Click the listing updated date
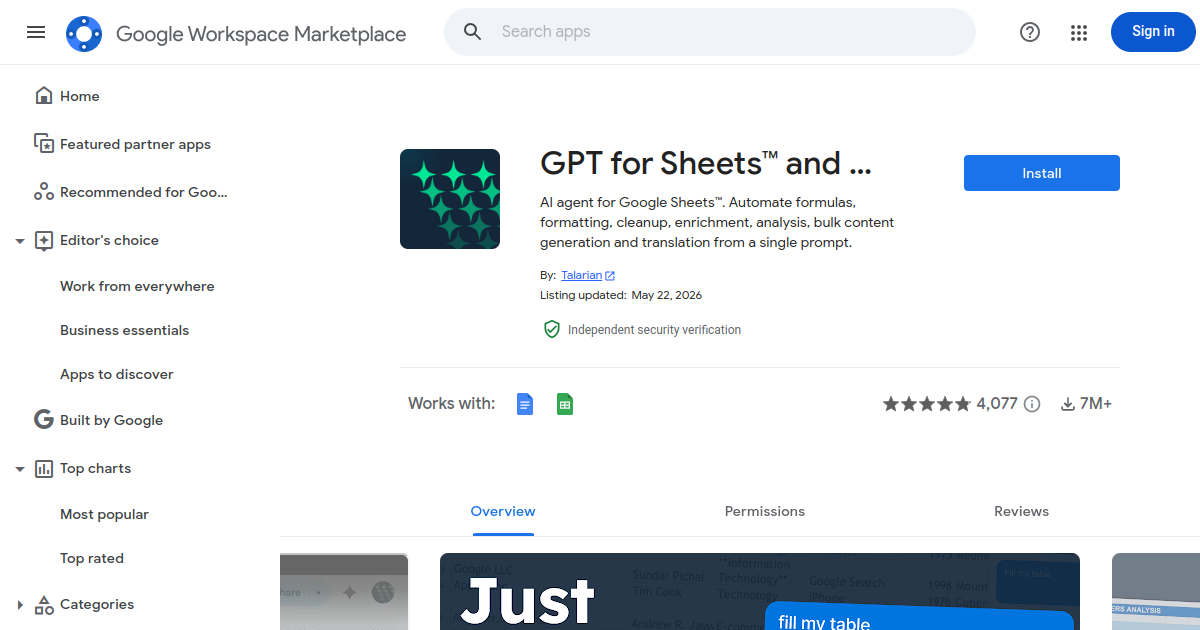 click(x=667, y=295)
